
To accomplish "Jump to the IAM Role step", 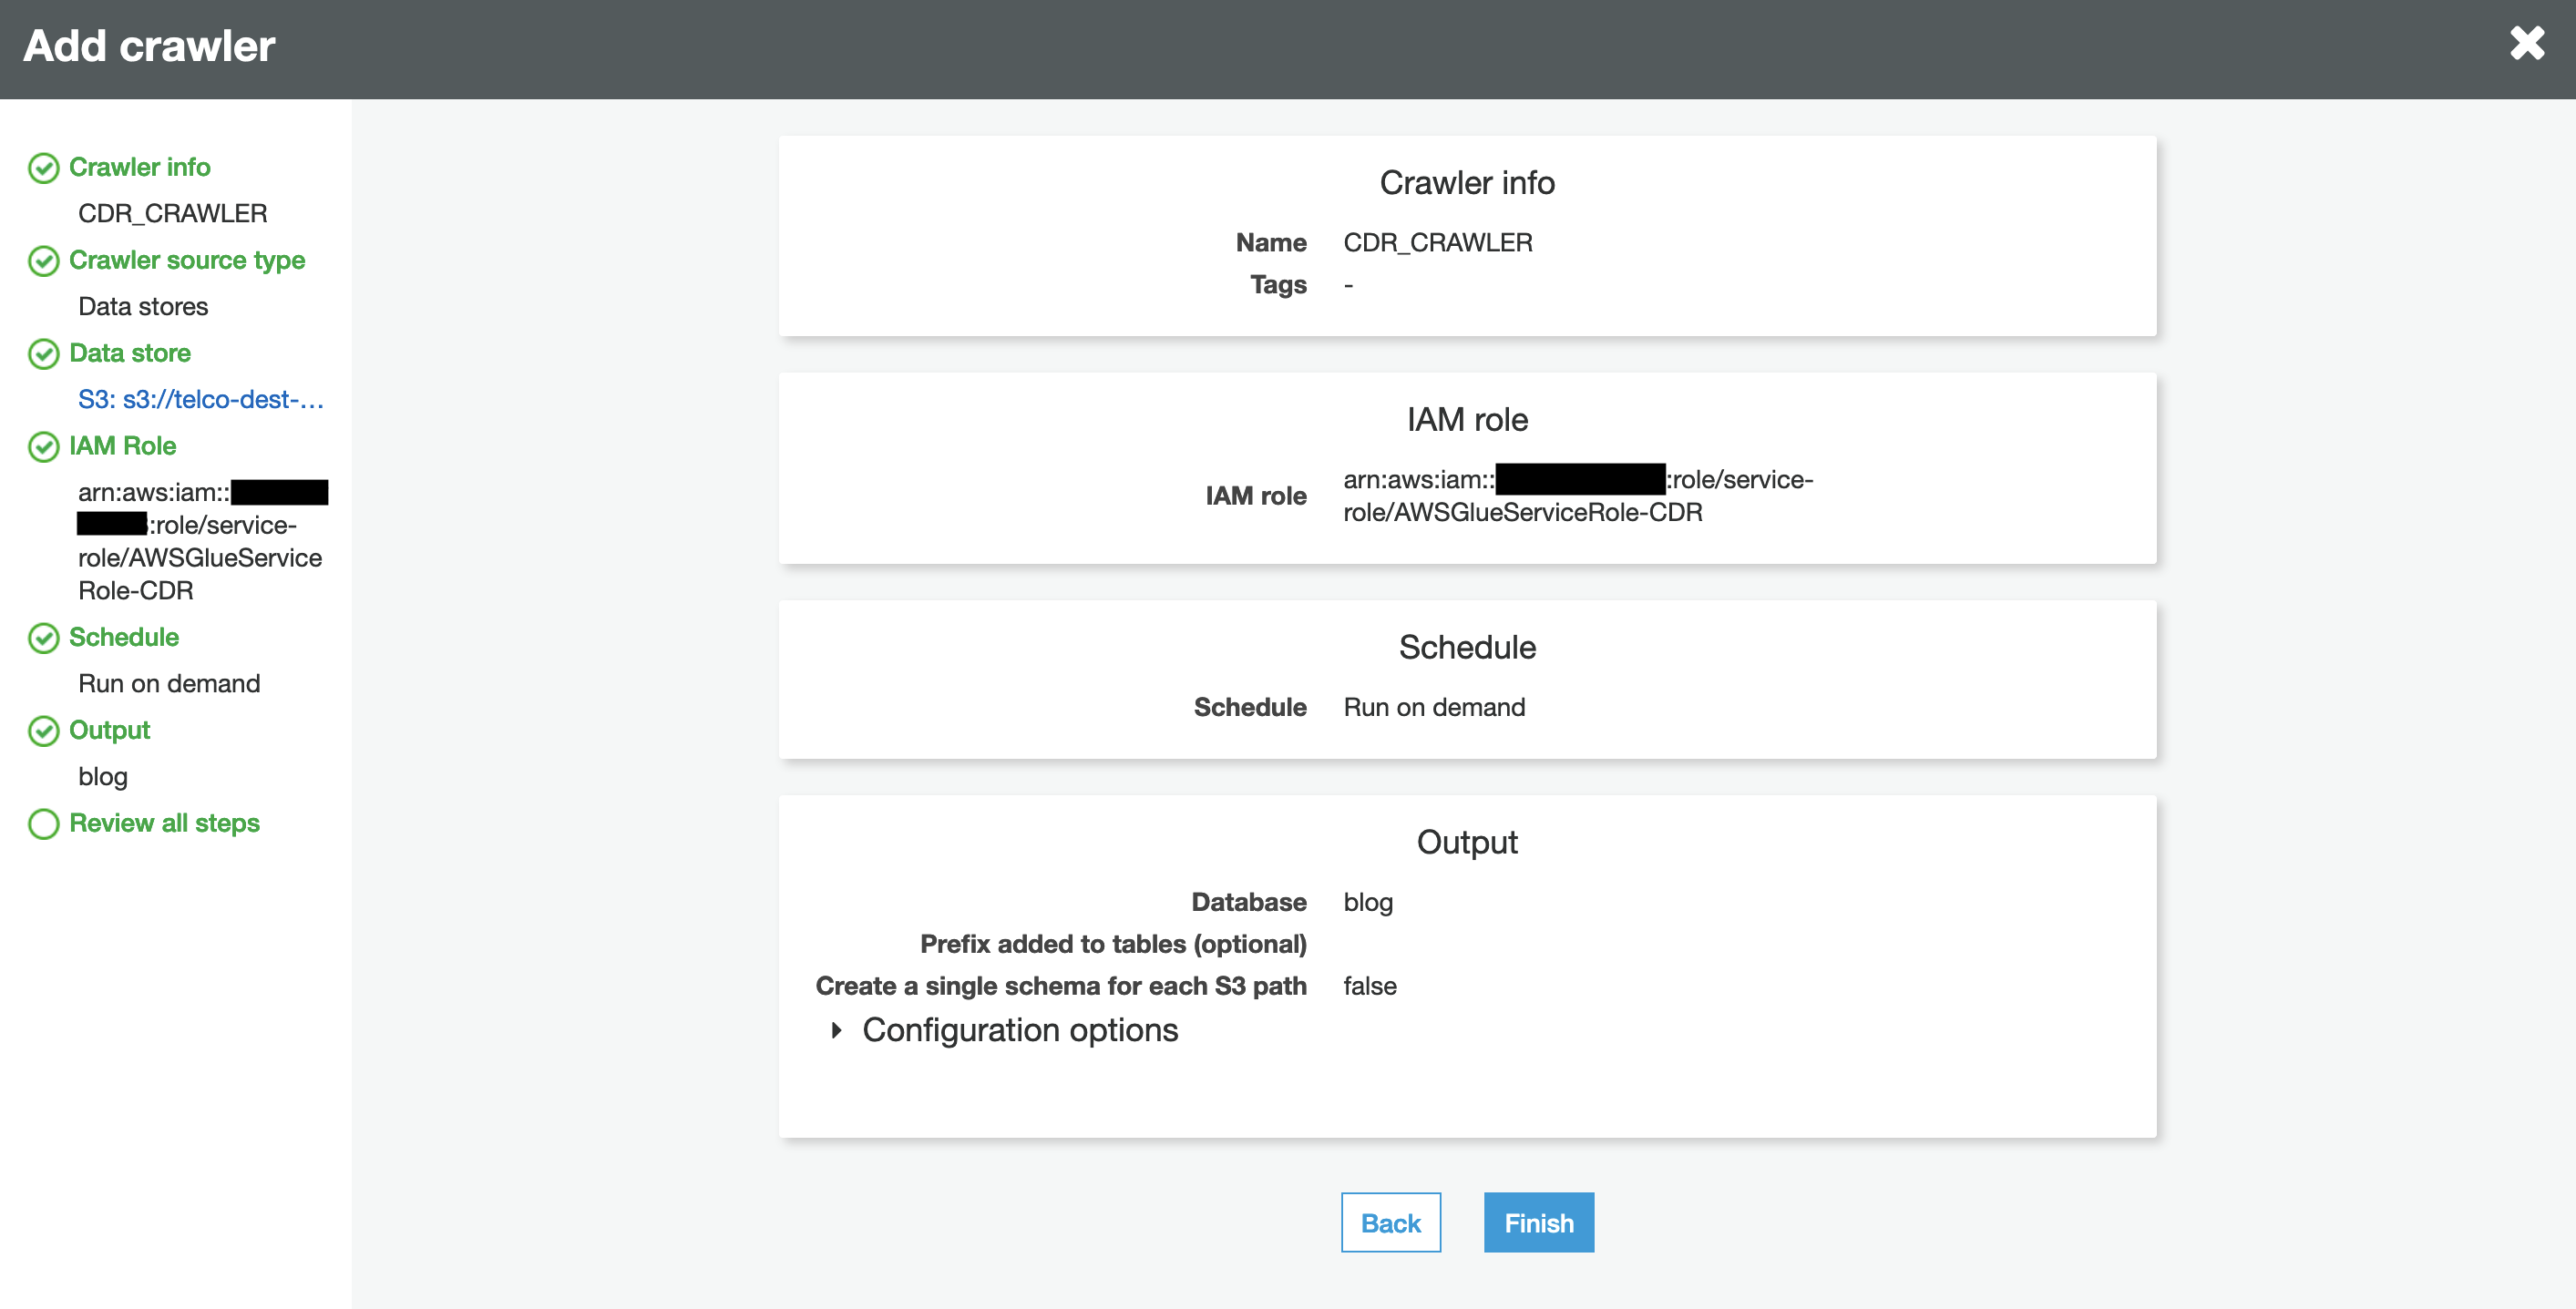I will (123, 446).
